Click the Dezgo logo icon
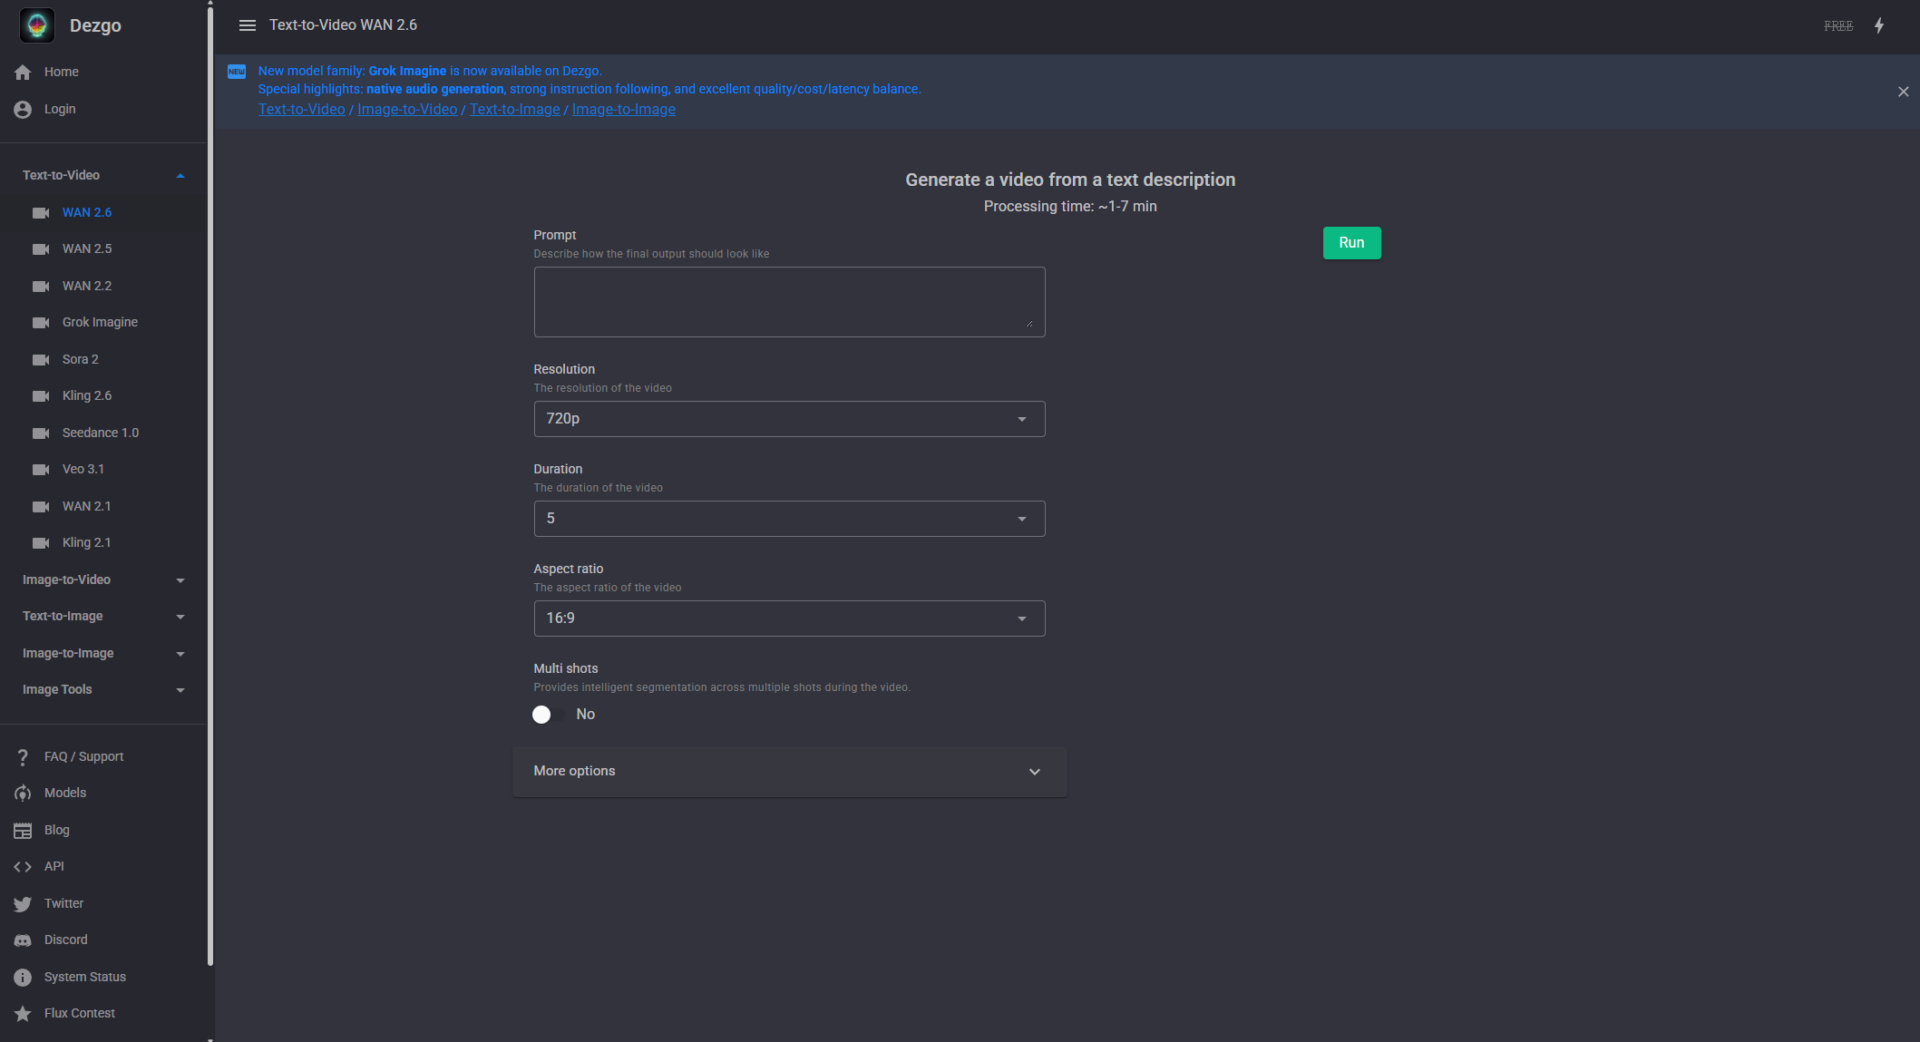 pyautogui.click(x=37, y=25)
